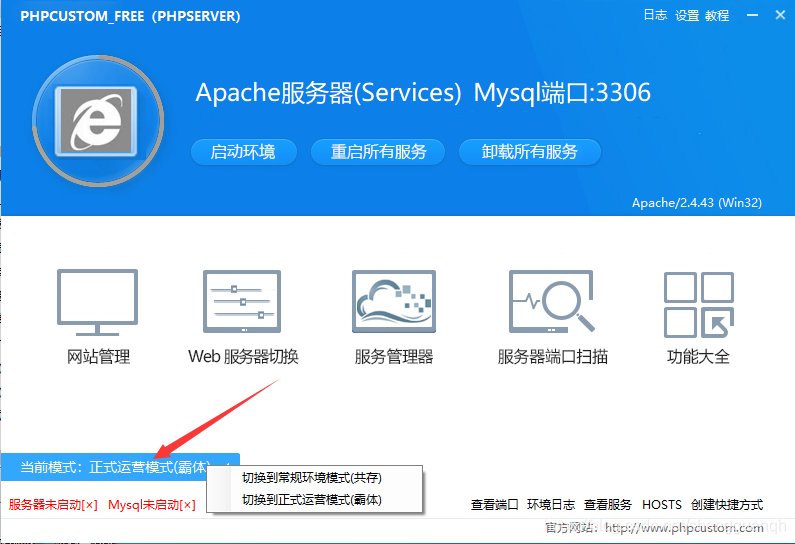Minimize the PHPCUSTOM window
Viewport: 795px width, 544px height.
752,15
